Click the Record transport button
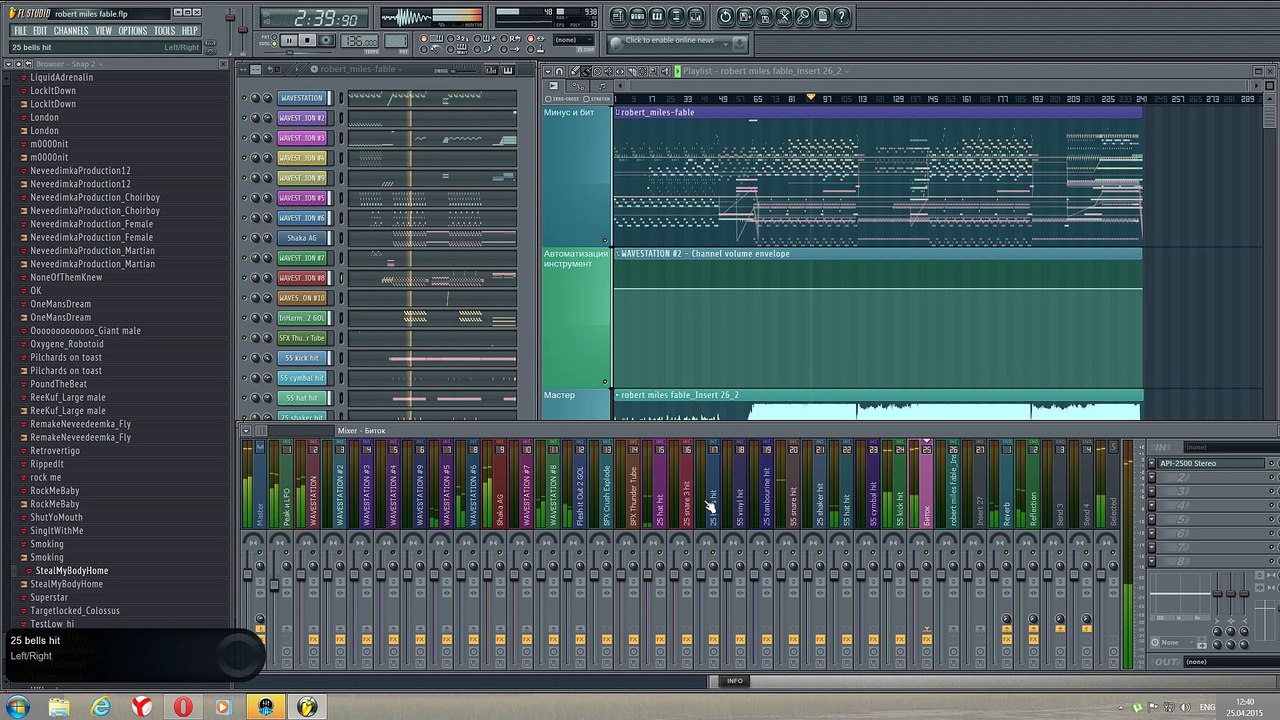 coord(326,40)
